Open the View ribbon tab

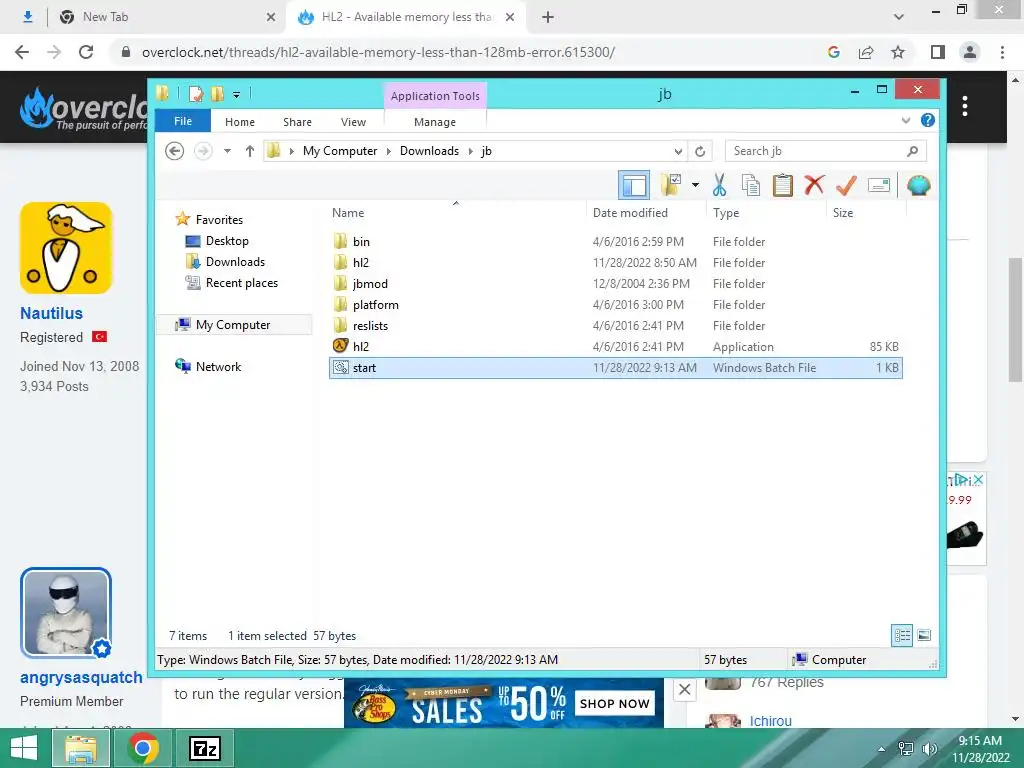[353, 122]
